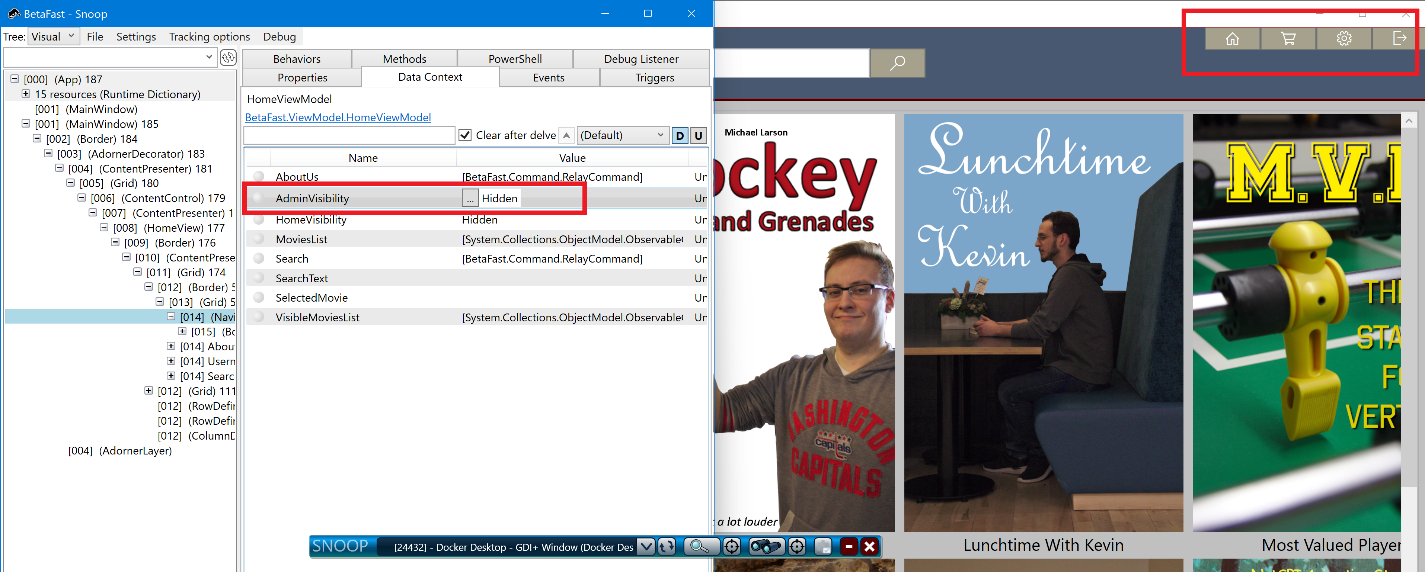
Task: Follow the BetaFast.ViewModel.HomeViewModel link
Action: coord(338,117)
